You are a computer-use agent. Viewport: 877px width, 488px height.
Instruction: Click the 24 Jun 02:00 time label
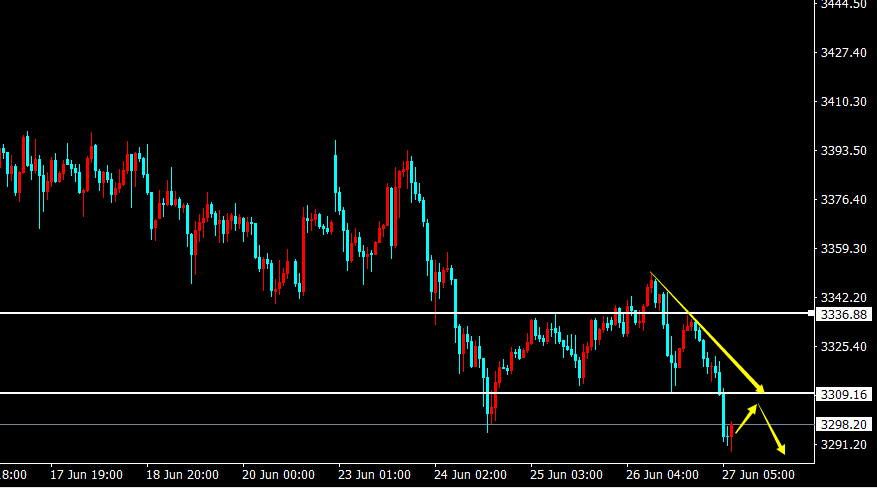click(x=470, y=475)
